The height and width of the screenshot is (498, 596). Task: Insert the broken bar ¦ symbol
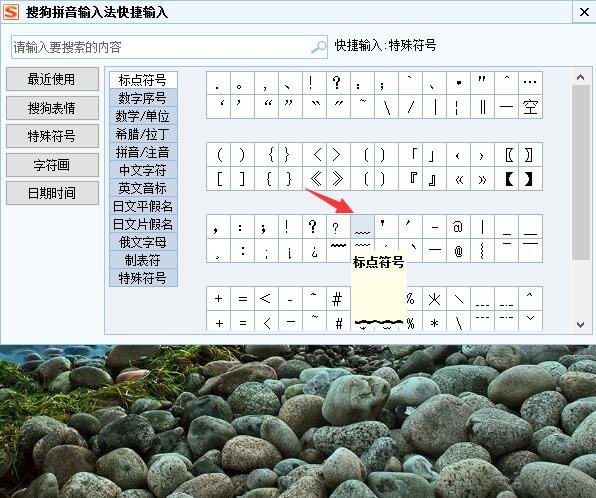click(458, 107)
